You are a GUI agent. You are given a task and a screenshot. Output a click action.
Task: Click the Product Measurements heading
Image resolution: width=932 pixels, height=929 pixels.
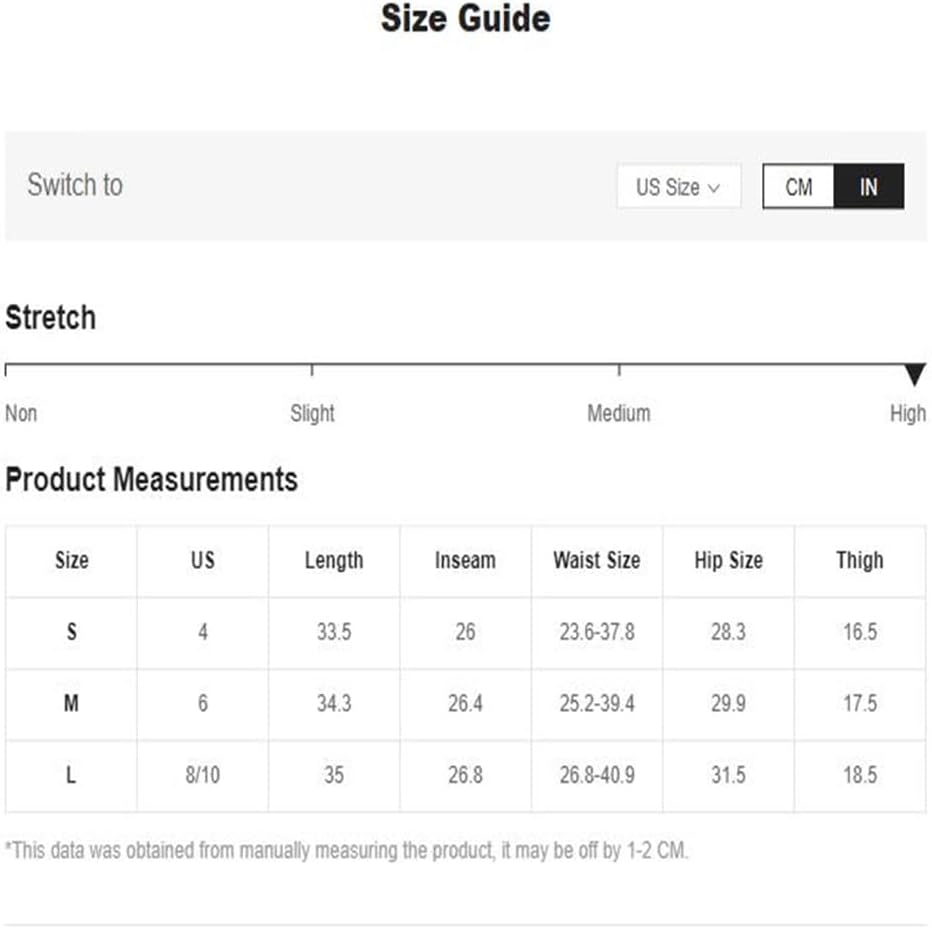pyautogui.click(x=151, y=480)
